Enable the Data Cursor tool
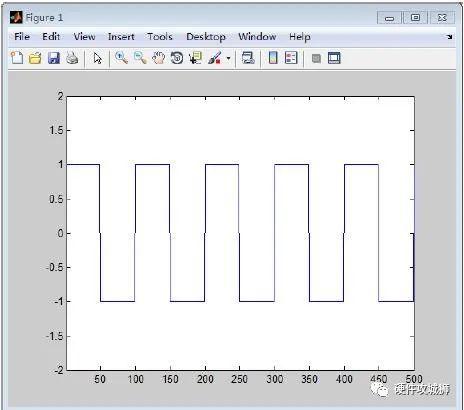 click(x=195, y=58)
